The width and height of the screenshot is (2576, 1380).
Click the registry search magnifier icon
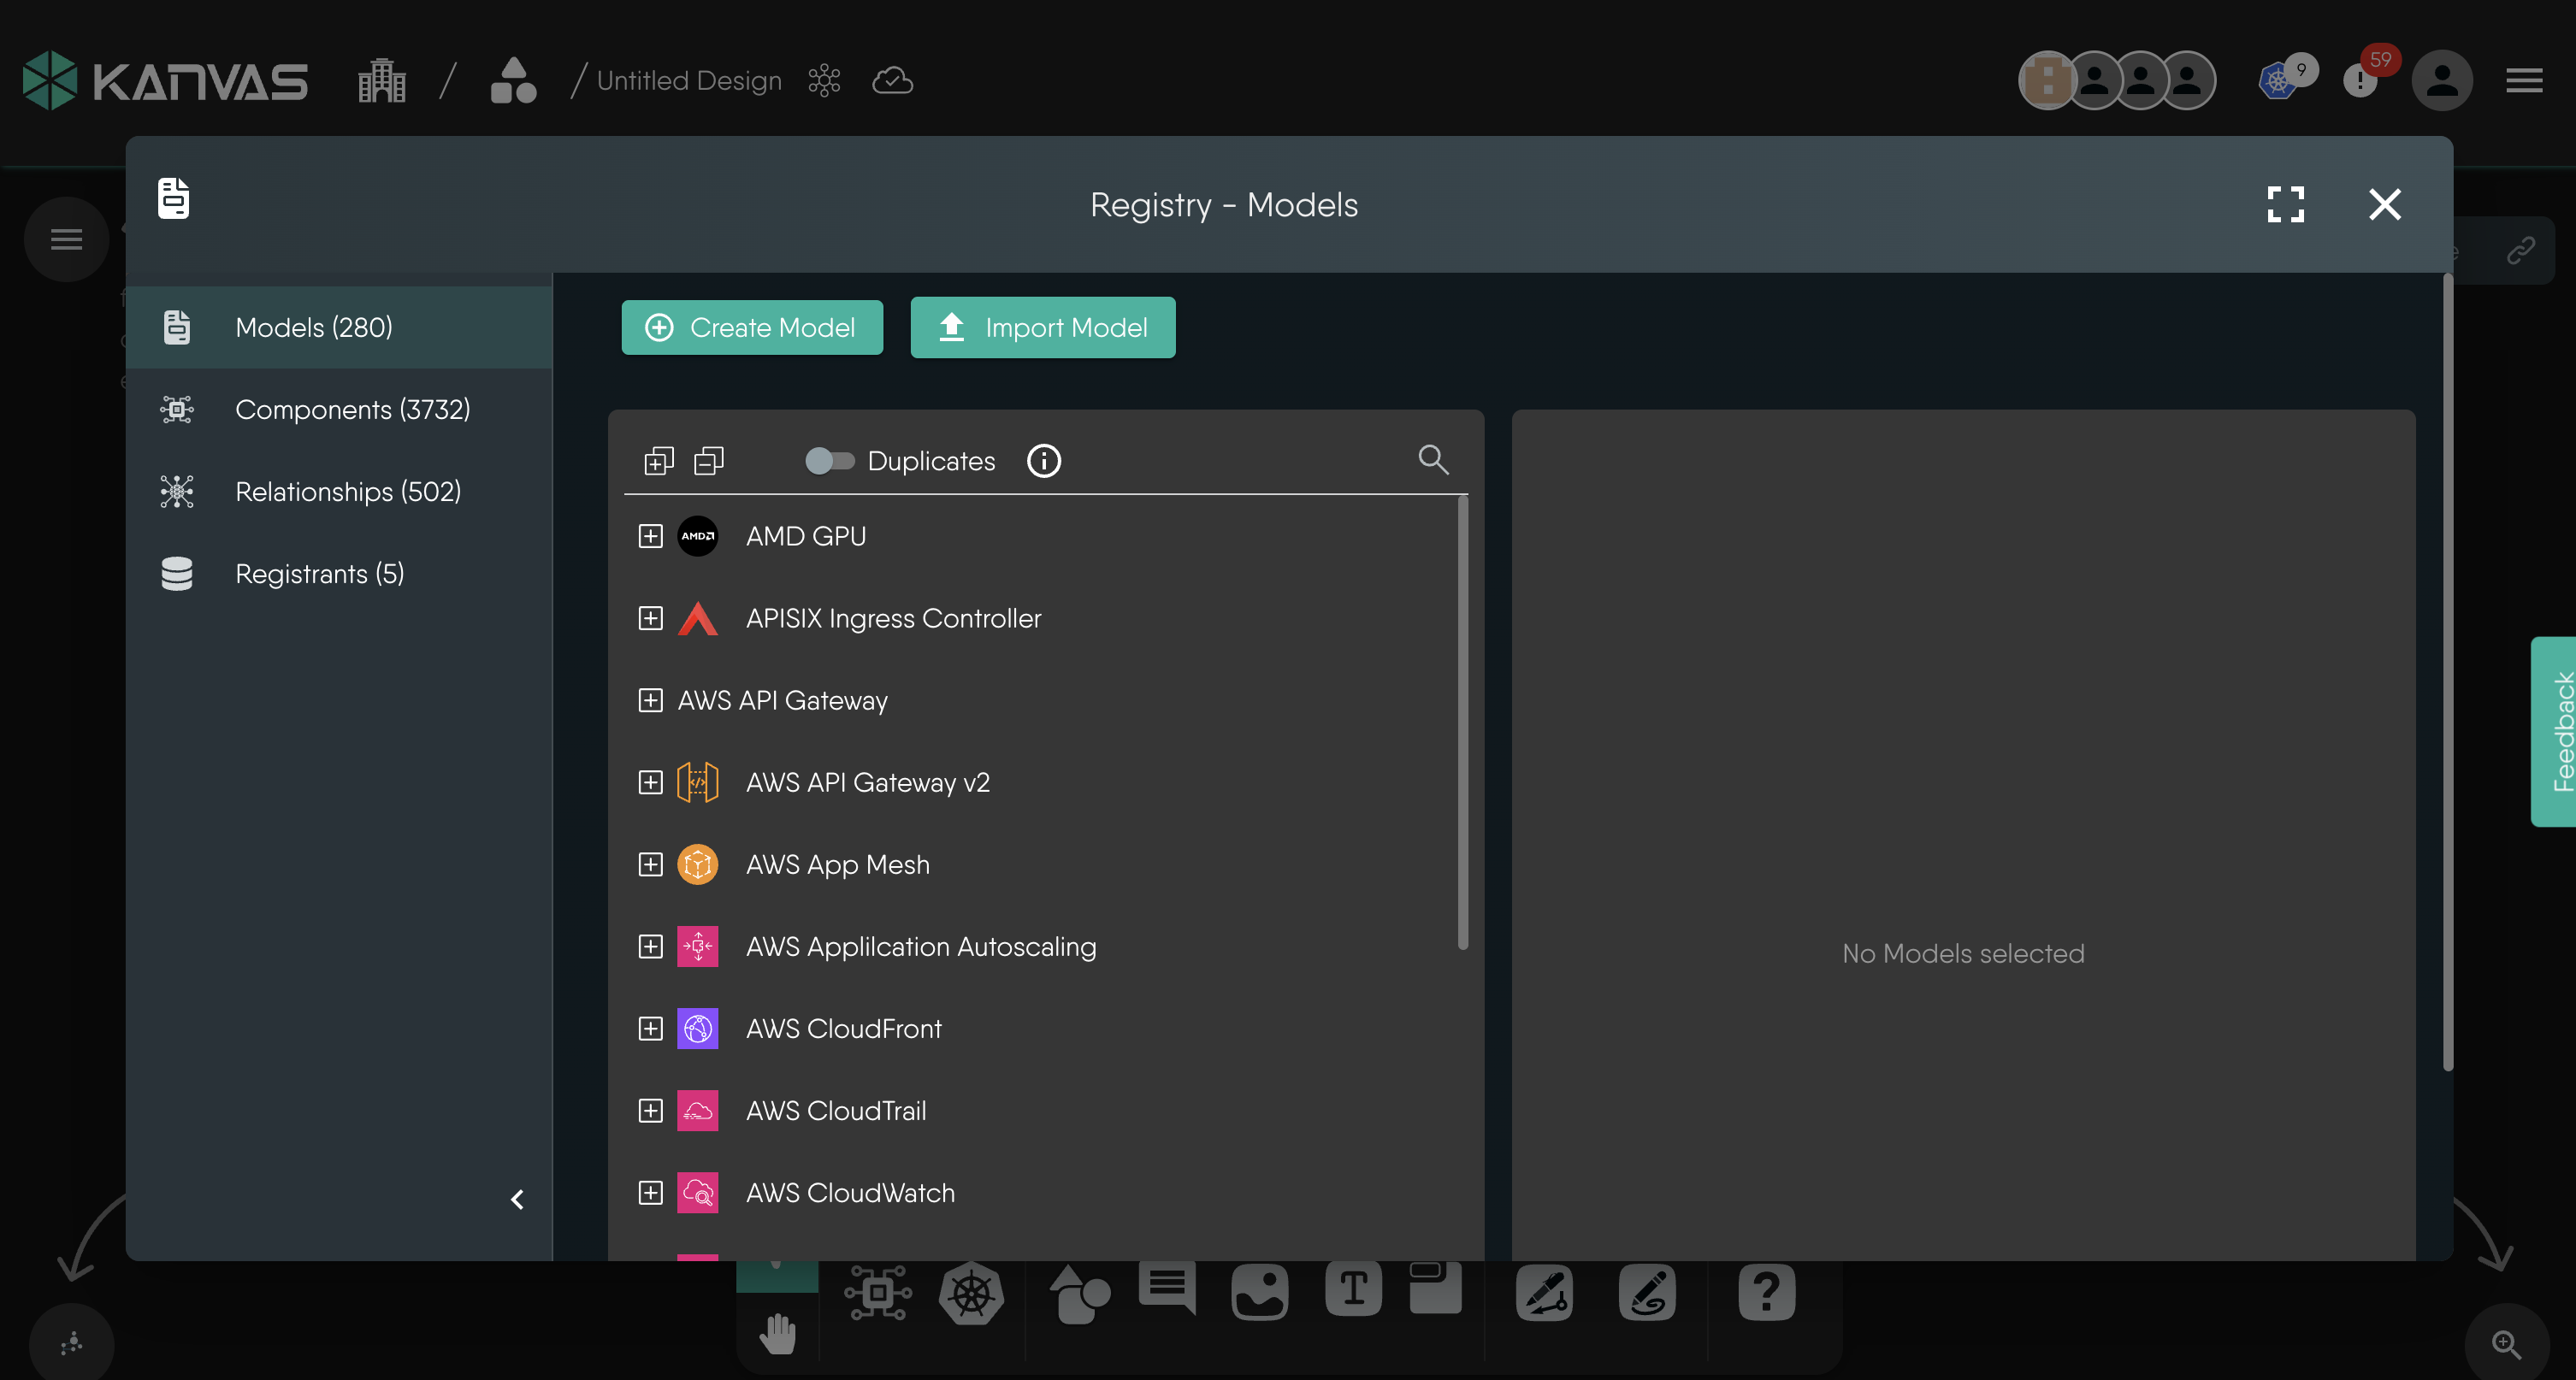tap(1433, 460)
